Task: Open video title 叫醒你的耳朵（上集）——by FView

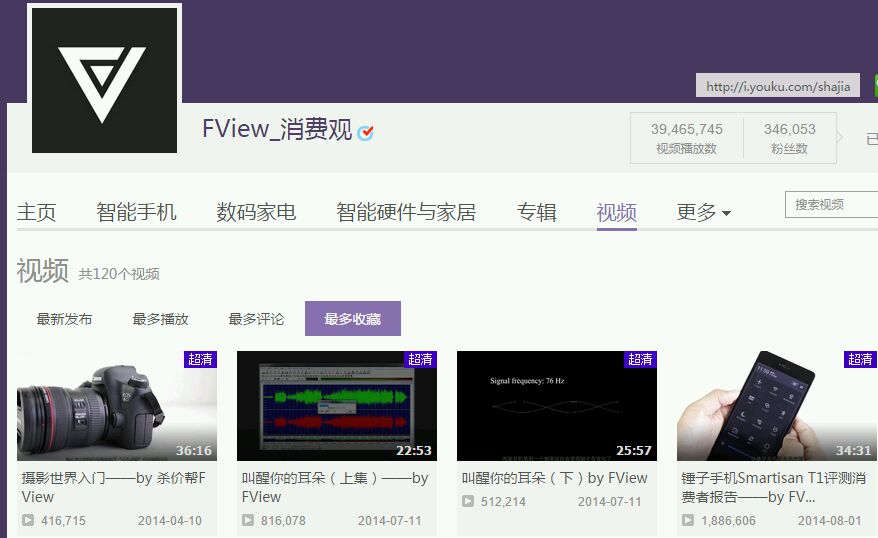Action: 335,487
